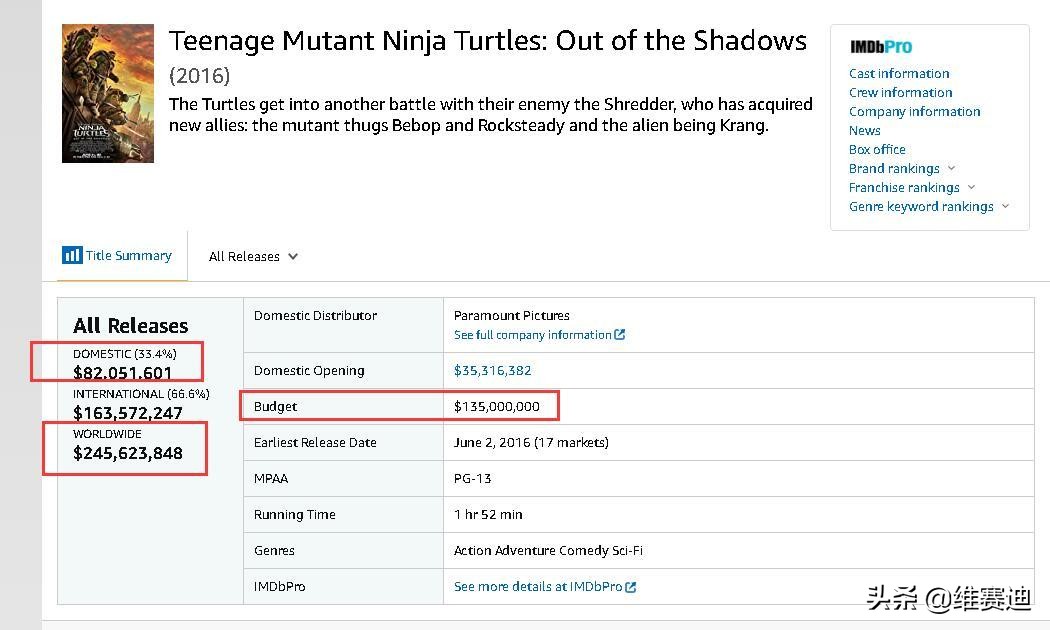Expand the Genre keyword rankings menu
The height and width of the screenshot is (630, 1050).
(x=1005, y=206)
